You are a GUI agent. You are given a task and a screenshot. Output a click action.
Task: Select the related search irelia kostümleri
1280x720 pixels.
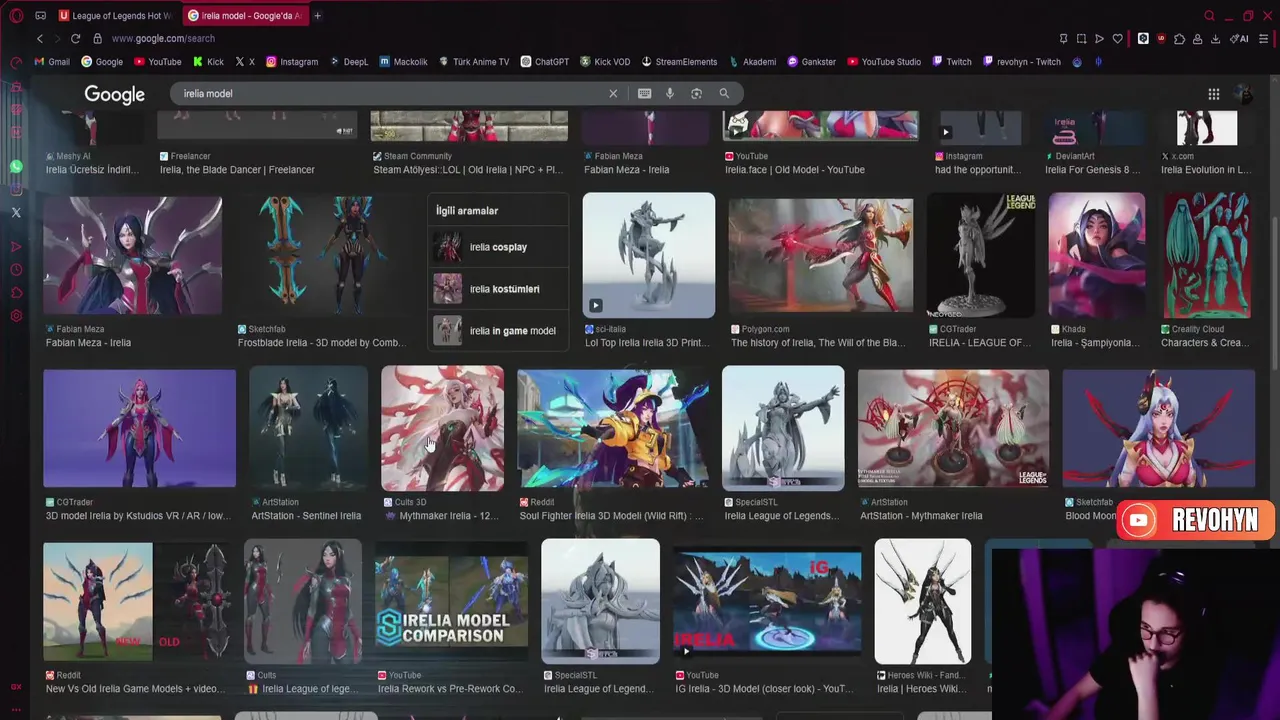click(x=498, y=289)
